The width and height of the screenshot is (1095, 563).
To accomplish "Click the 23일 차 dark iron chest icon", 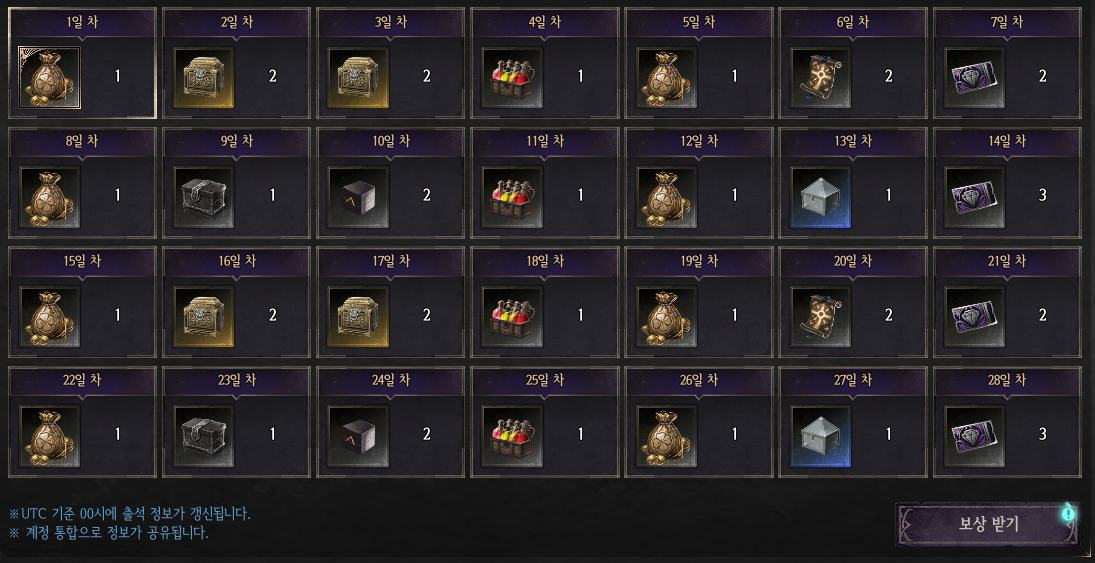I will pos(203,436).
